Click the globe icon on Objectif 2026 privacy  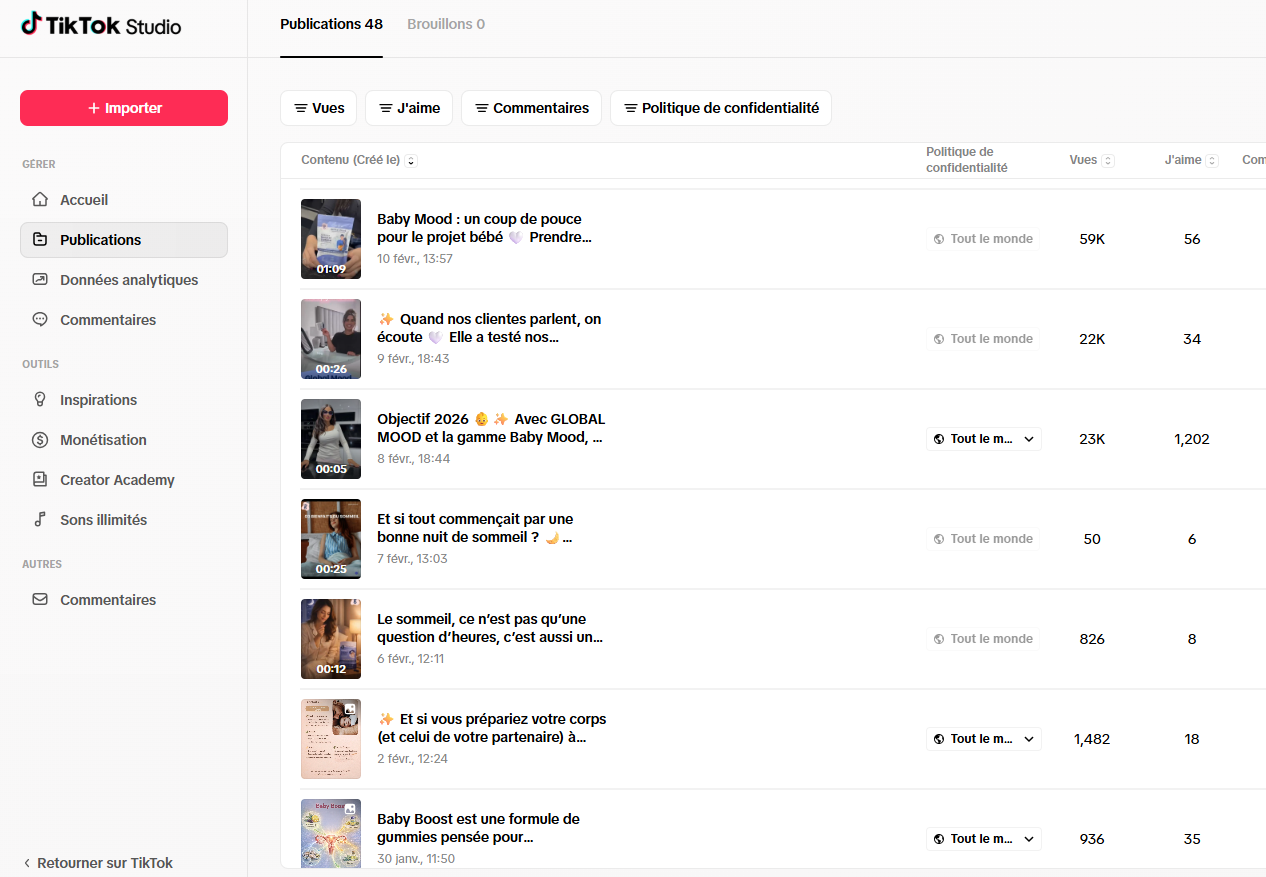tap(939, 439)
